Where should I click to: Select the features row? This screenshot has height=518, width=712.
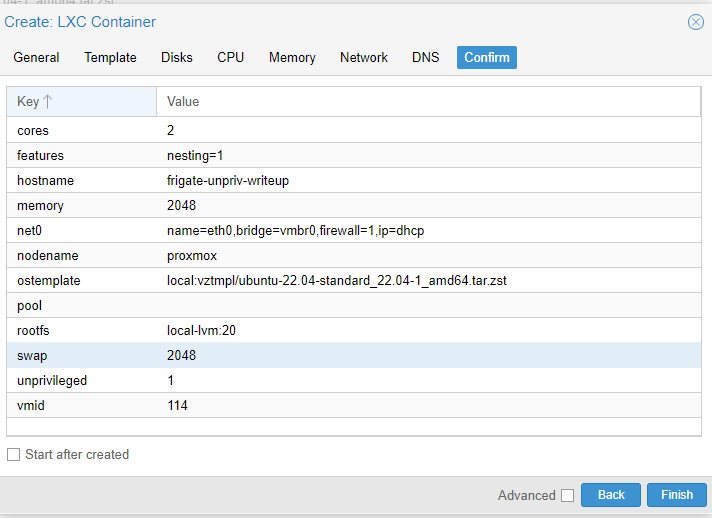pyautogui.click(x=354, y=156)
